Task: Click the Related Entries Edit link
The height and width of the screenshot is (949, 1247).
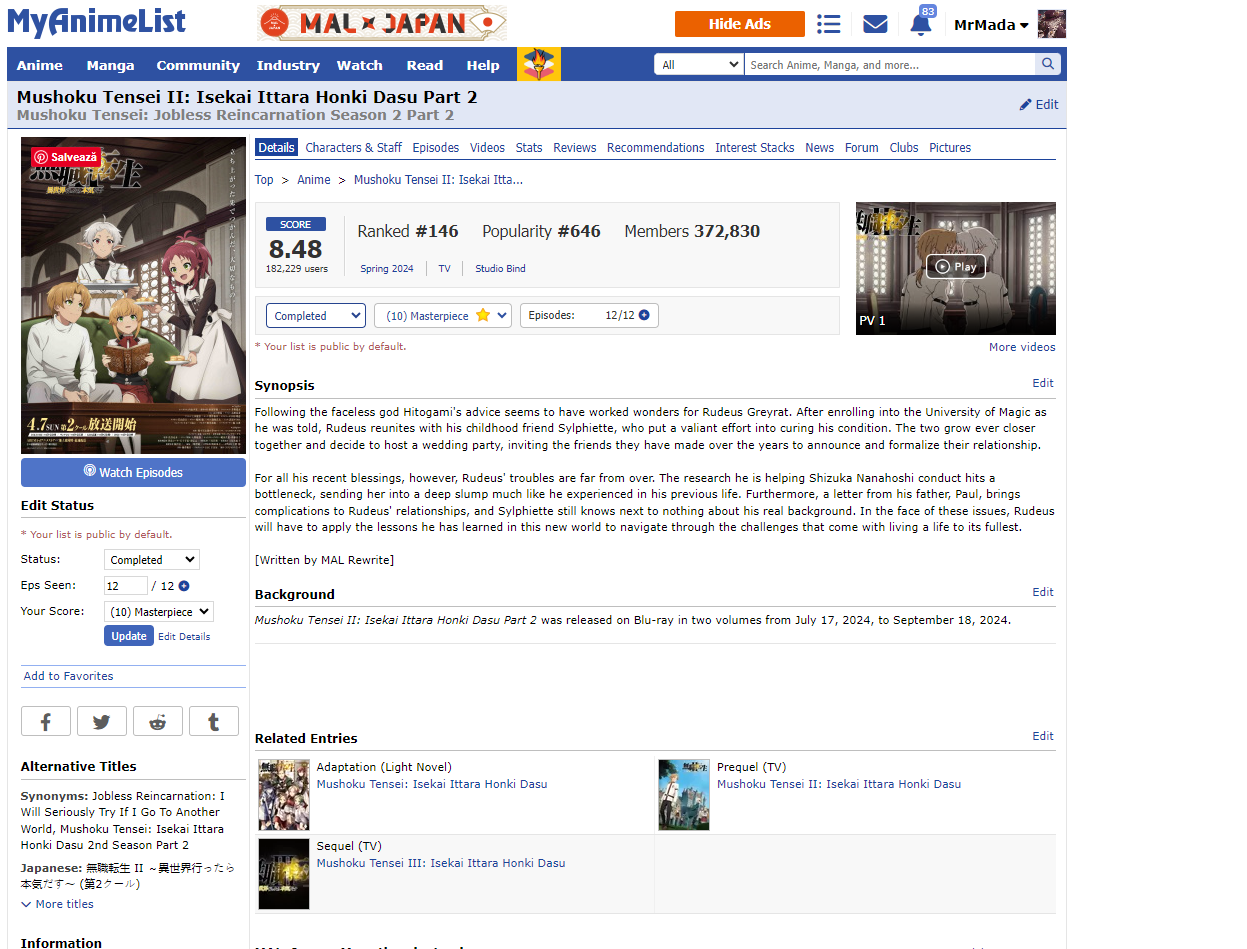Action: (1043, 736)
